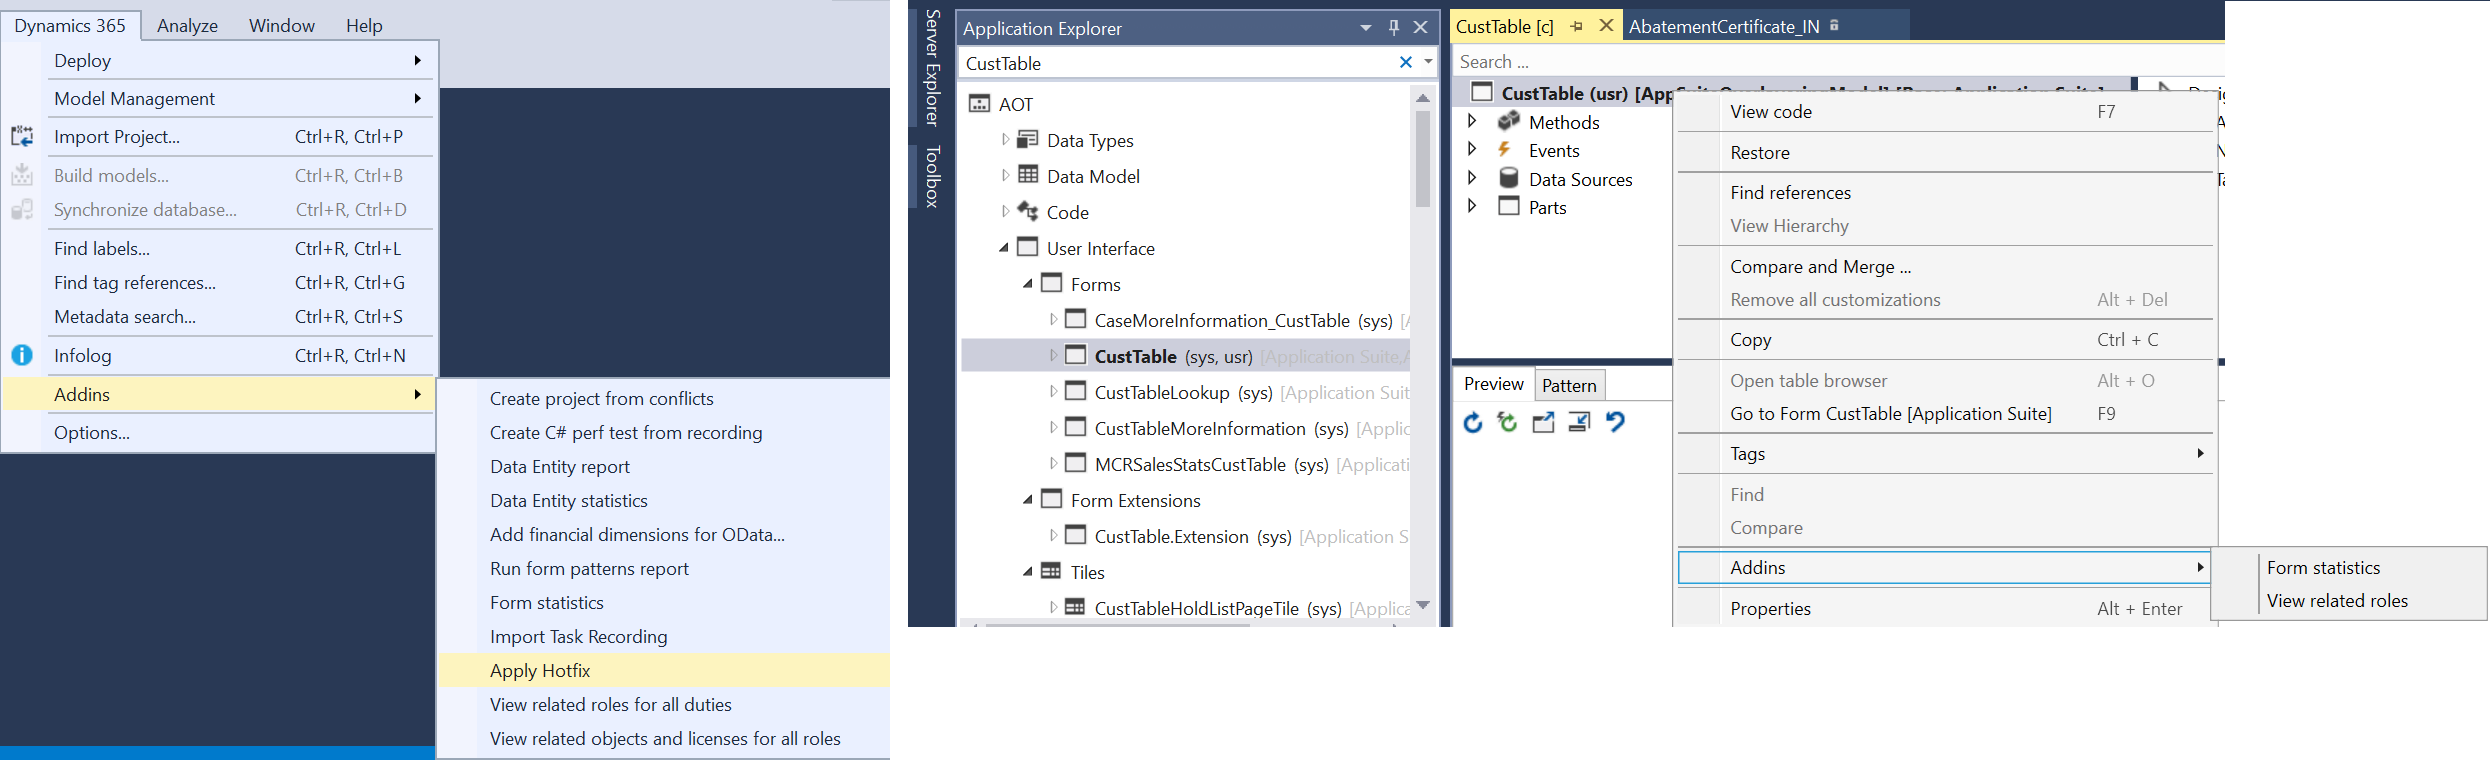Clear the CustTable filter with the X

(x=1406, y=62)
